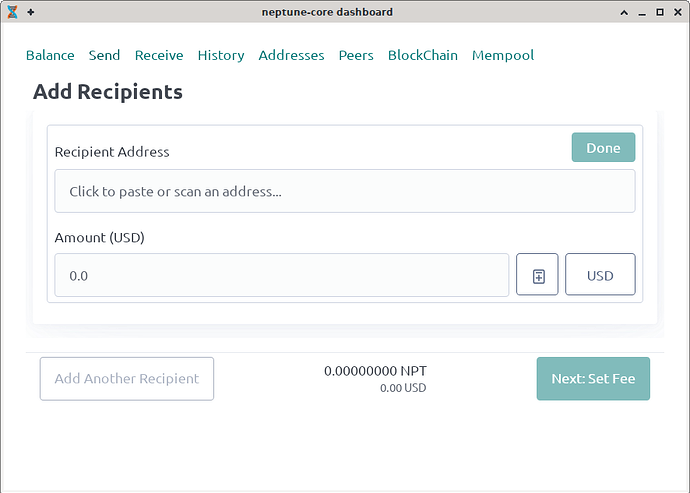Open the Mempool tab
Viewport: 690px width, 493px height.
point(503,56)
